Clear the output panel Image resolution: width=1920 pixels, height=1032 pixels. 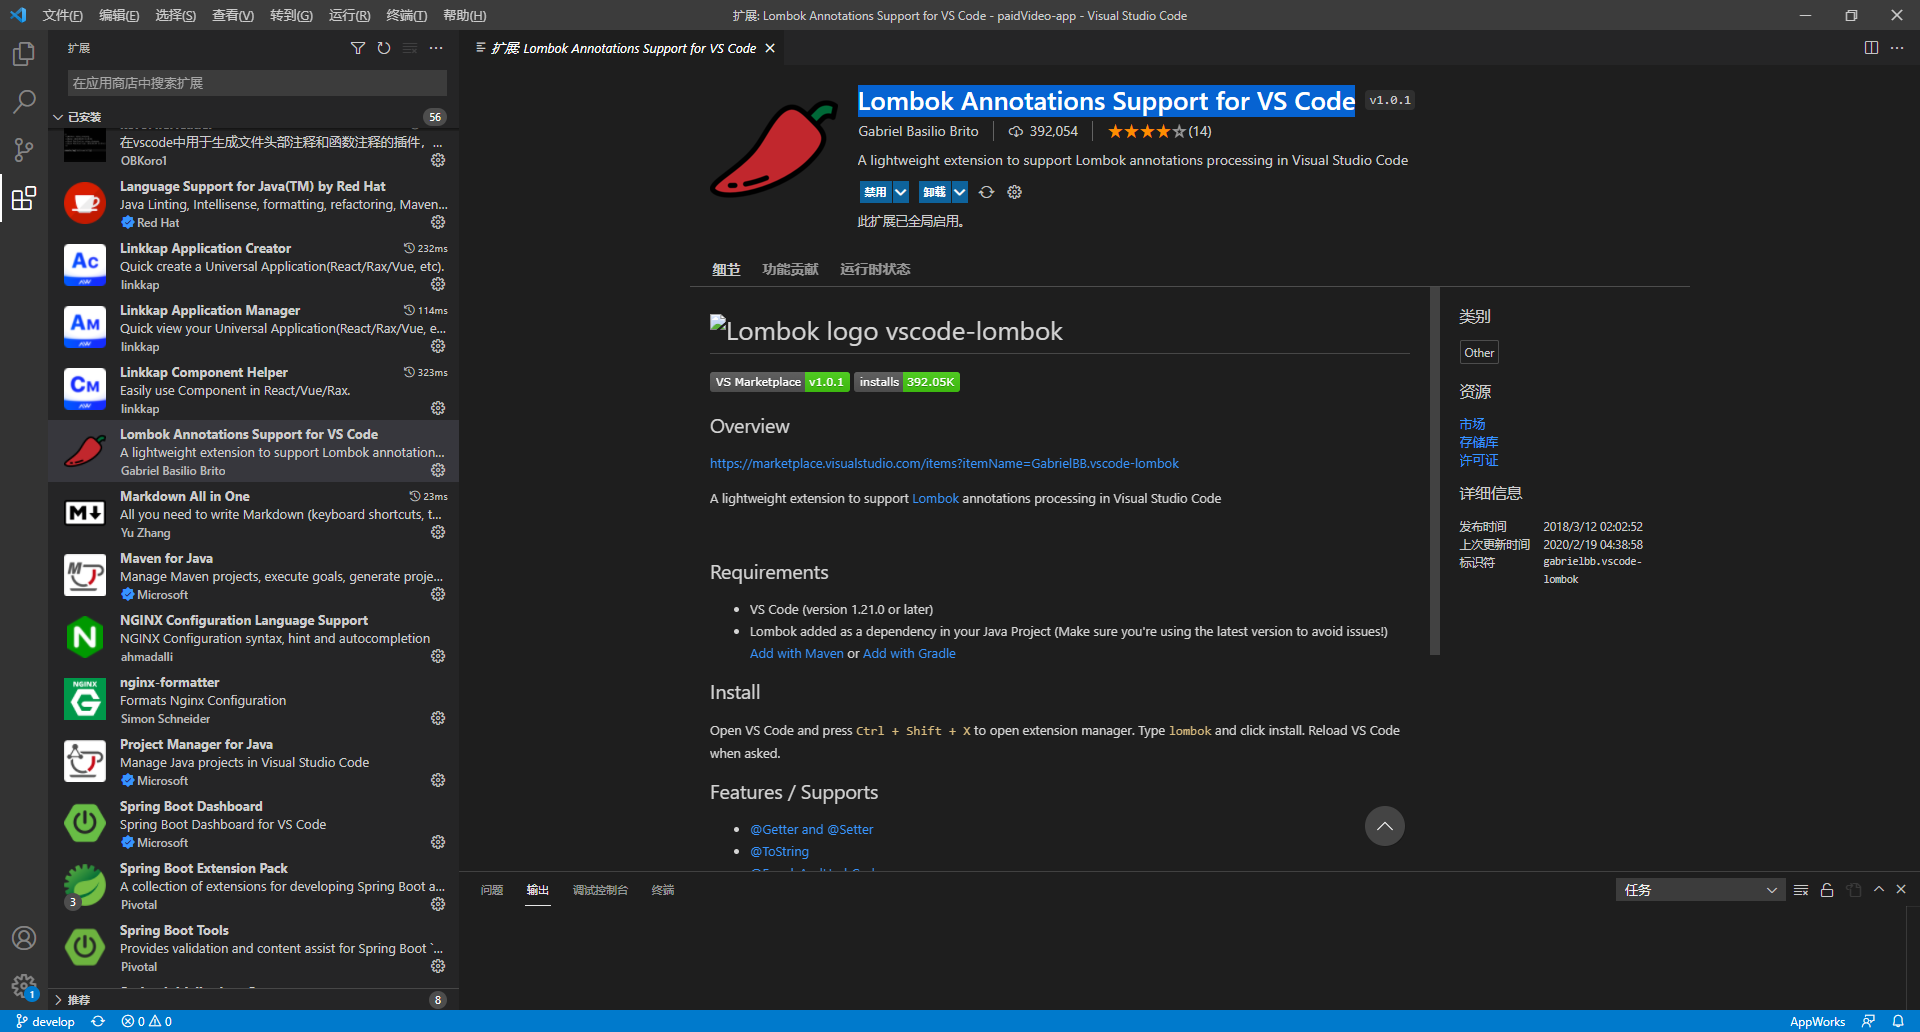pos(1801,890)
